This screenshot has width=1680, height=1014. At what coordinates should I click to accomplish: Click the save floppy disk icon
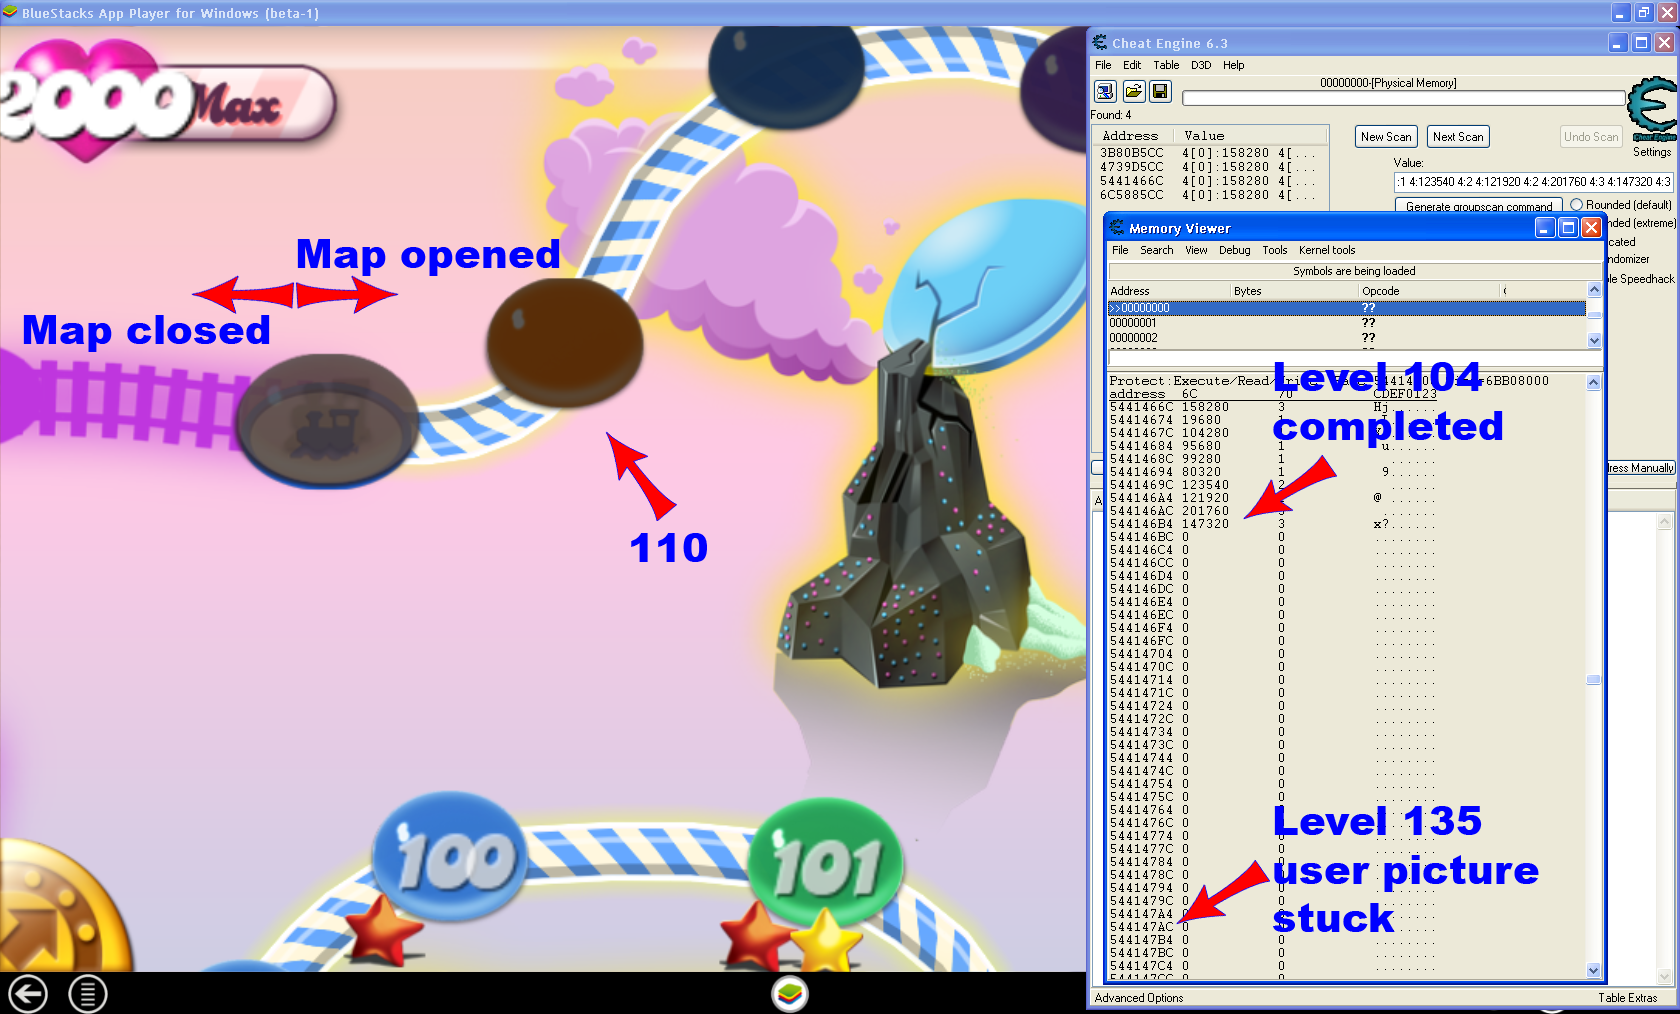1160,92
